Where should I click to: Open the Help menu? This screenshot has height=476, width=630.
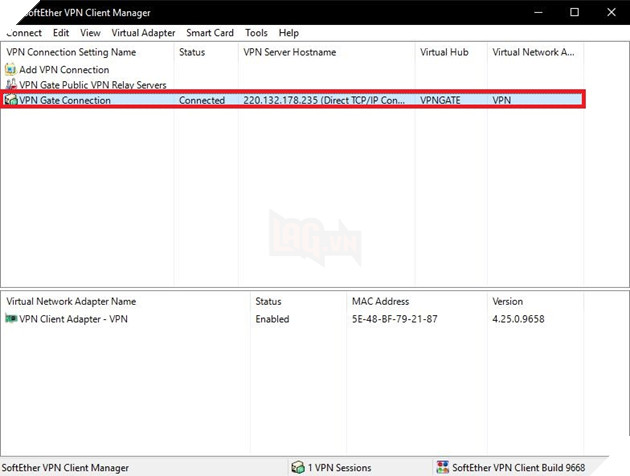coord(289,33)
